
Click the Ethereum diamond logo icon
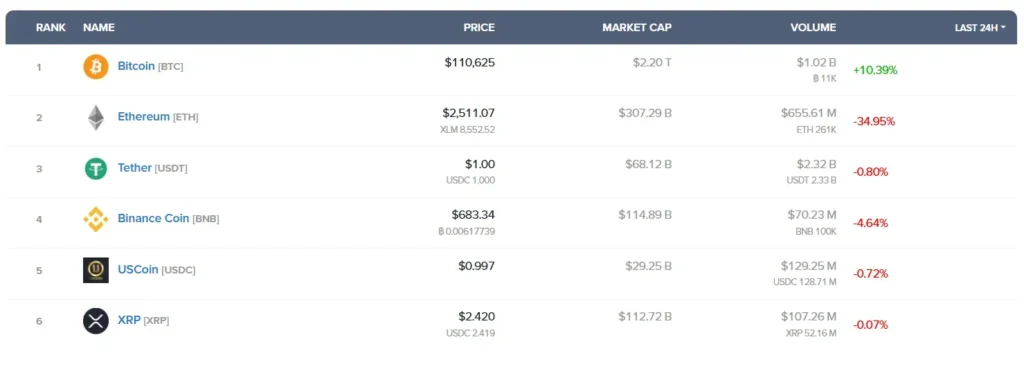[96, 117]
